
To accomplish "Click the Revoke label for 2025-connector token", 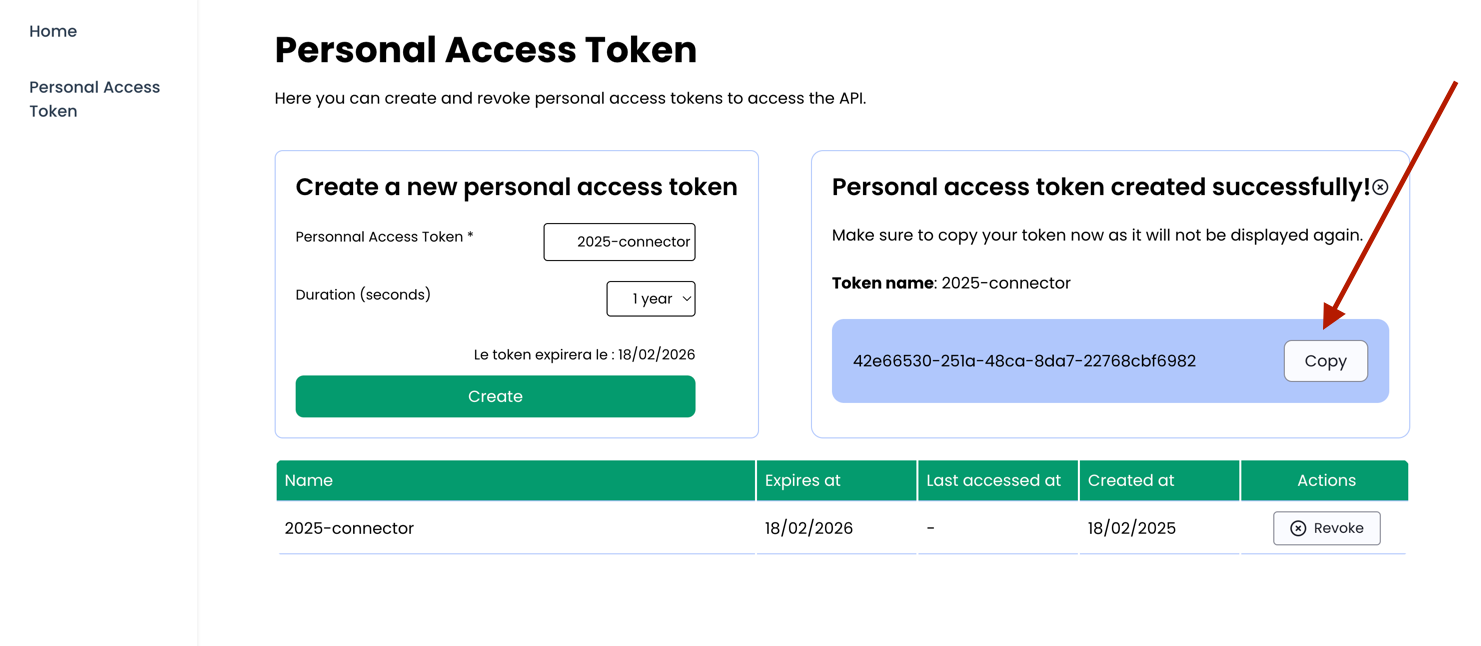I will (1338, 529).
